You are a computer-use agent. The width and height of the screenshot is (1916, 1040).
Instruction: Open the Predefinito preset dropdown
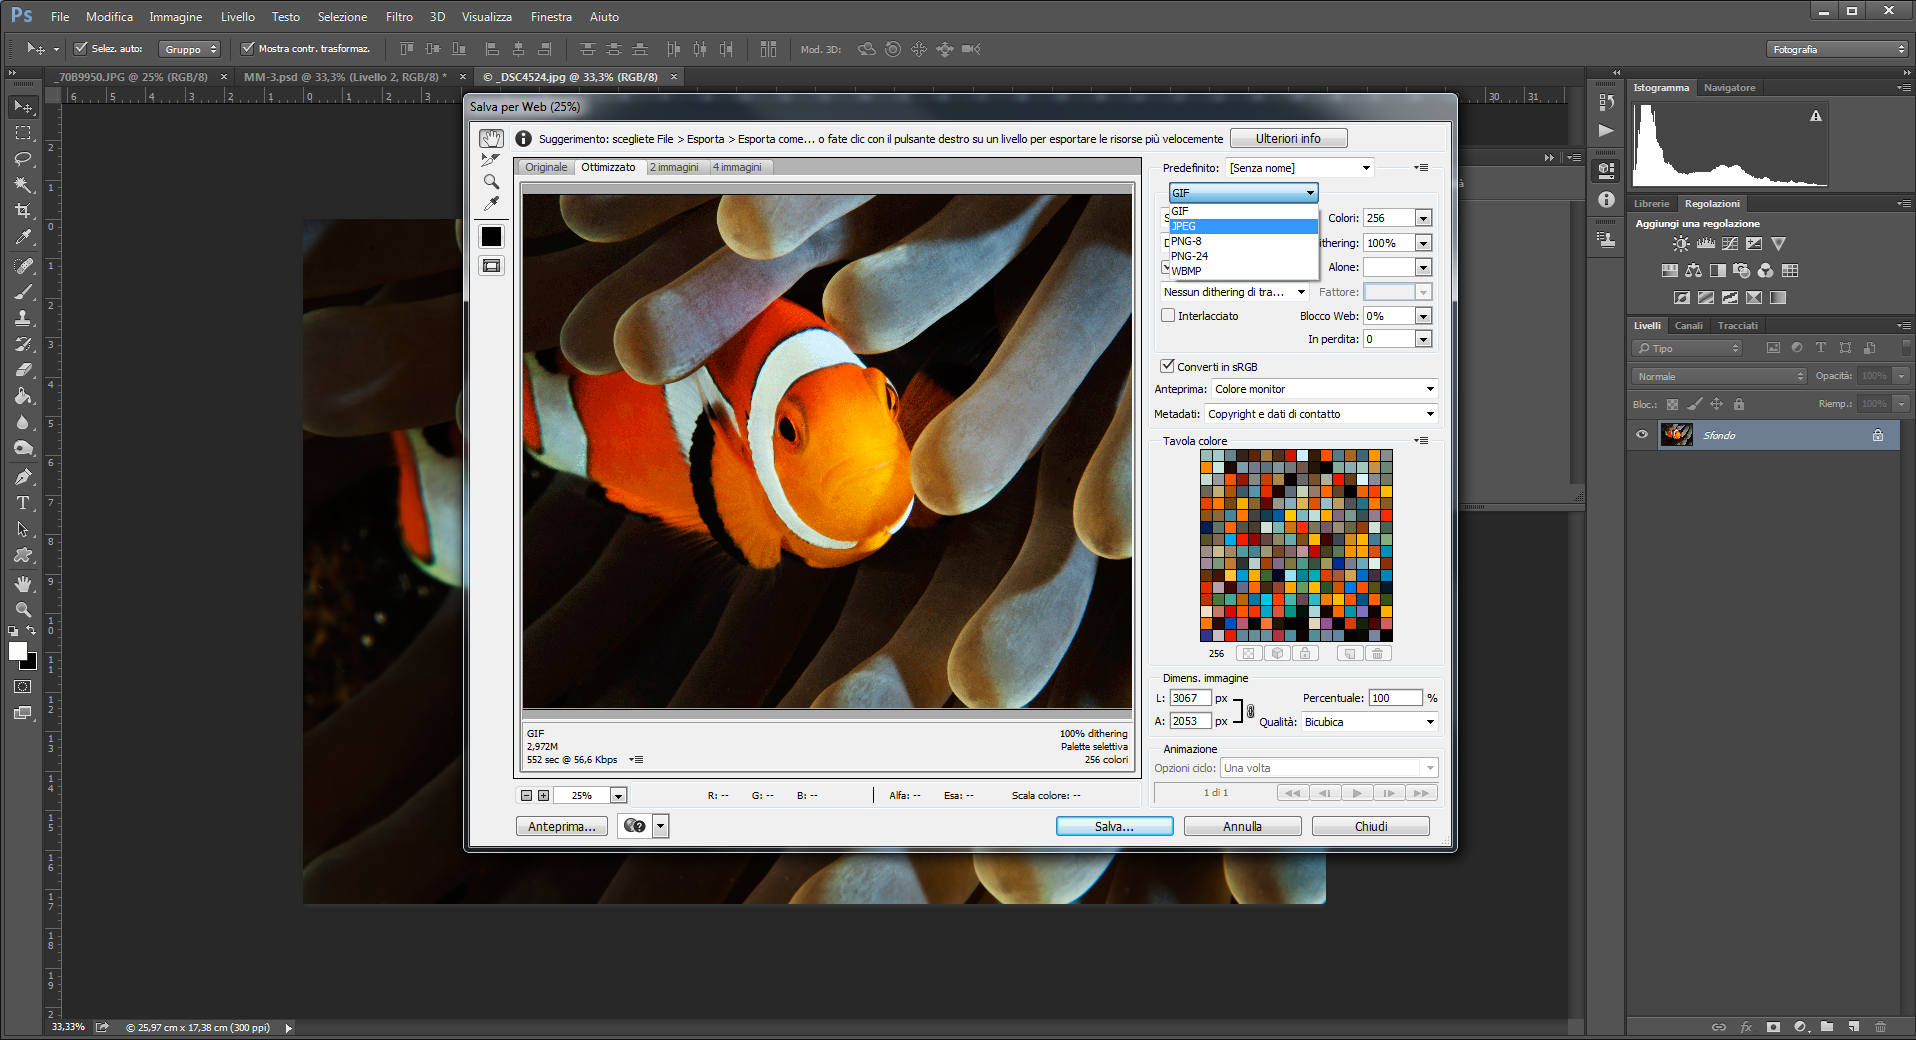pyautogui.click(x=1300, y=168)
